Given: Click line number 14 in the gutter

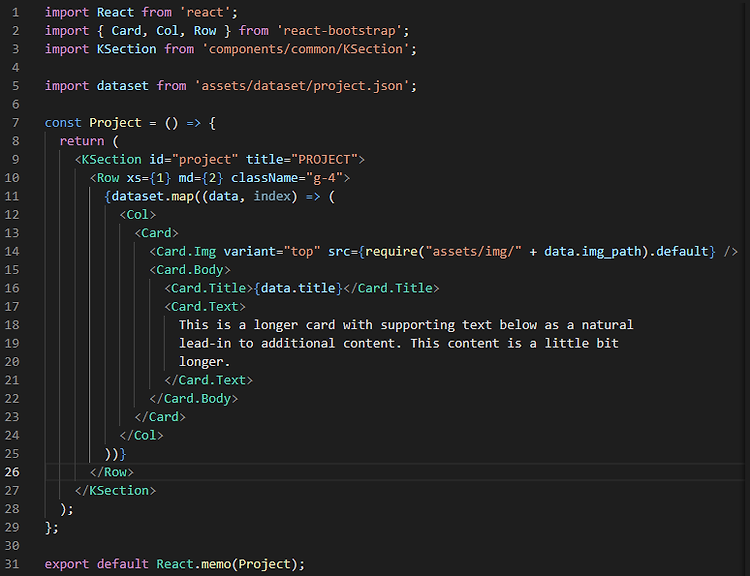Looking at the screenshot, I should [12, 252].
